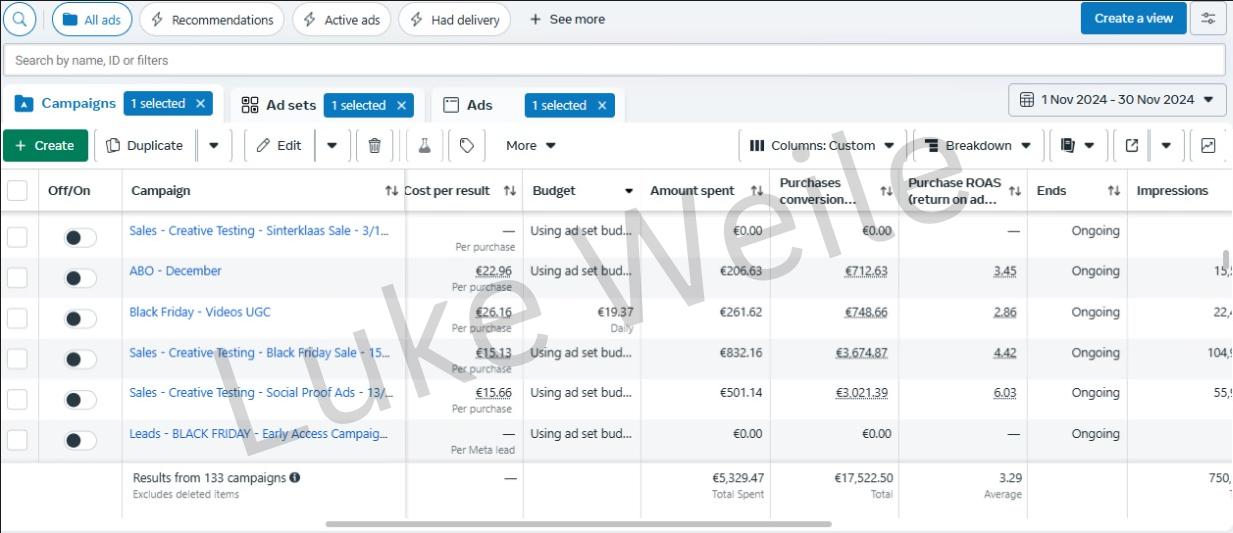Image resolution: width=1233 pixels, height=533 pixels.
Task: Toggle the Social Proof Ads switch
Action: click(x=80, y=399)
